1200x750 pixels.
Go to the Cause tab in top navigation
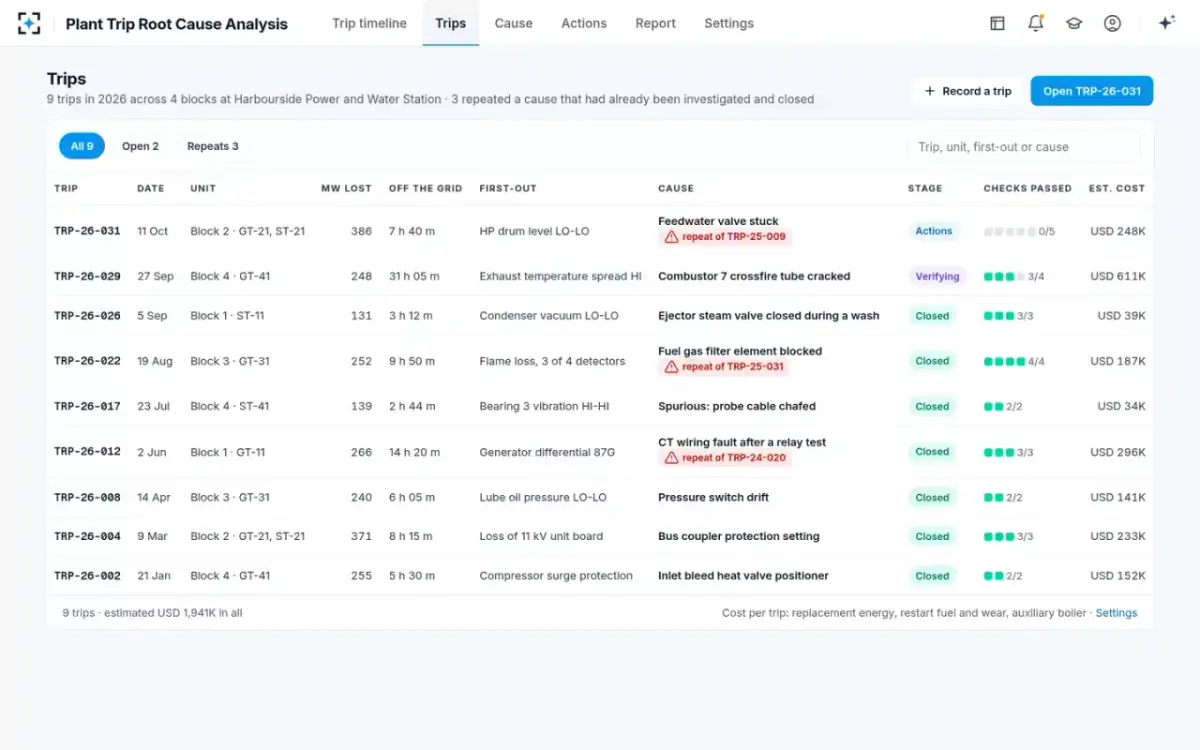[513, 23]
